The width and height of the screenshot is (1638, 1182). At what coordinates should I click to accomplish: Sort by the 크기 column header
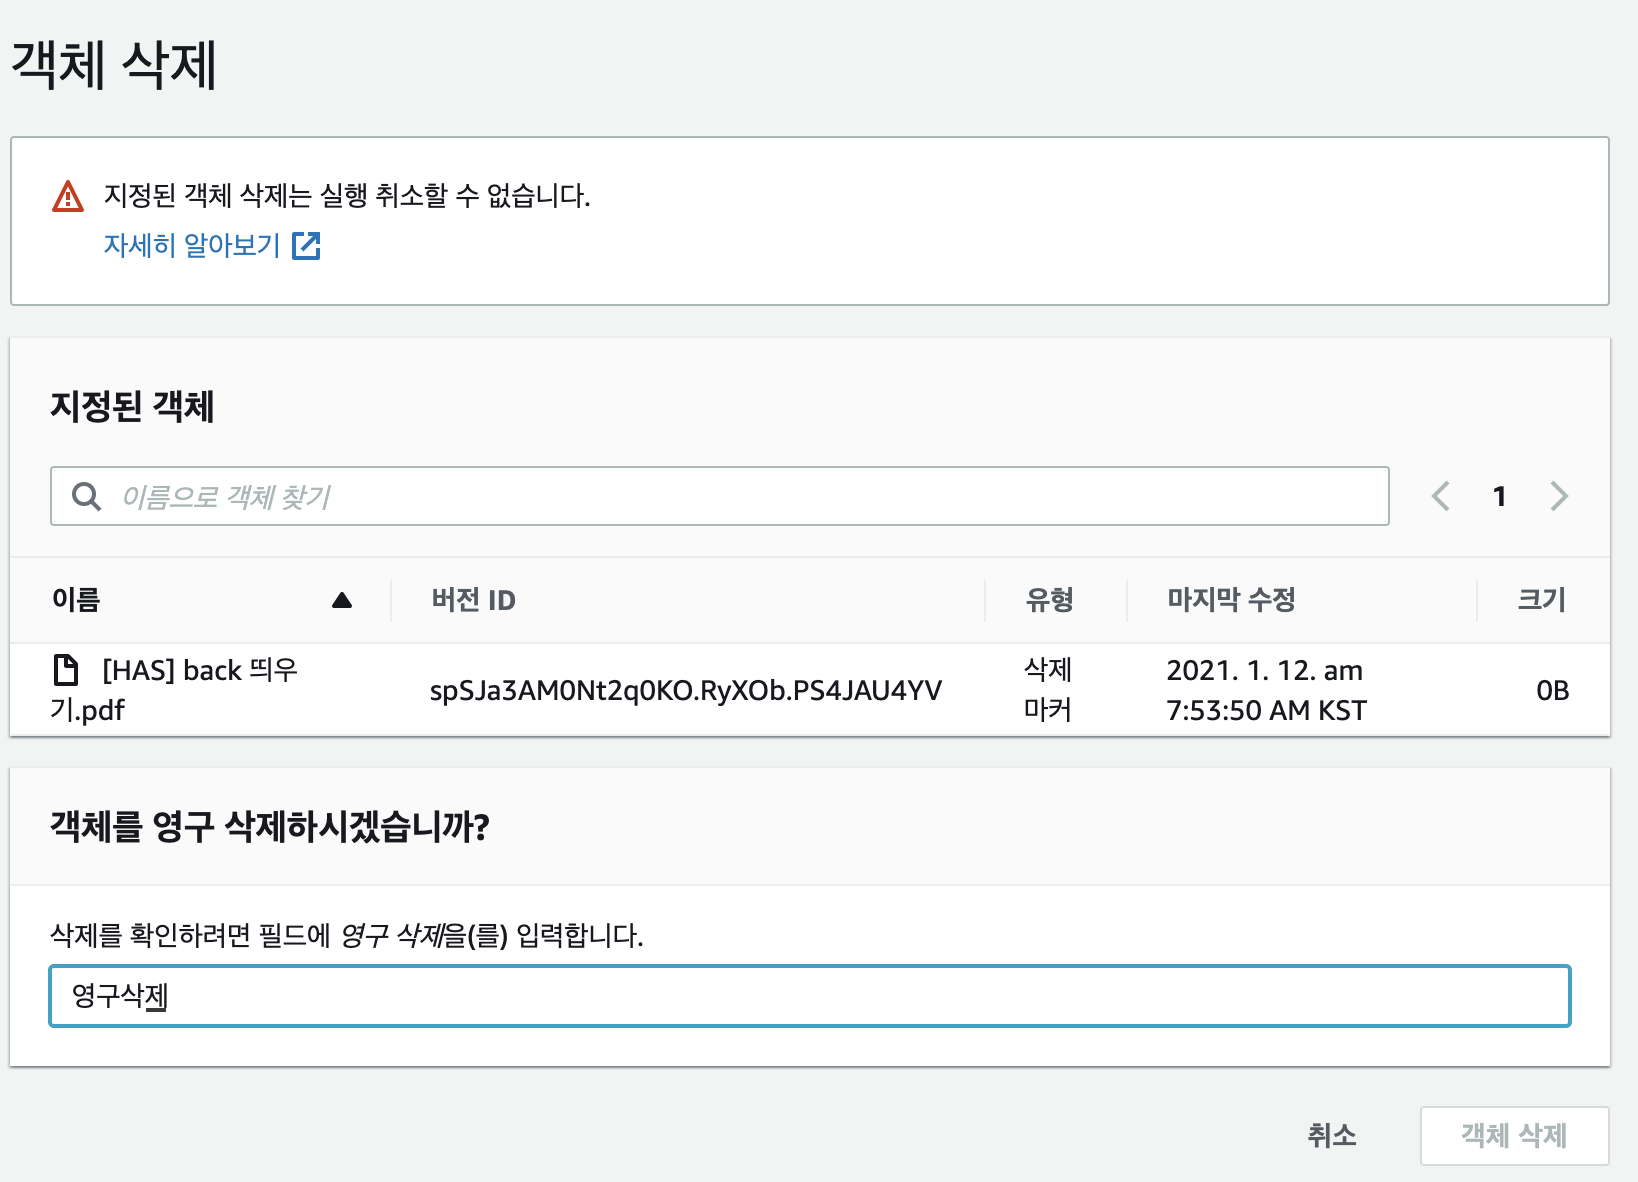1541,600
